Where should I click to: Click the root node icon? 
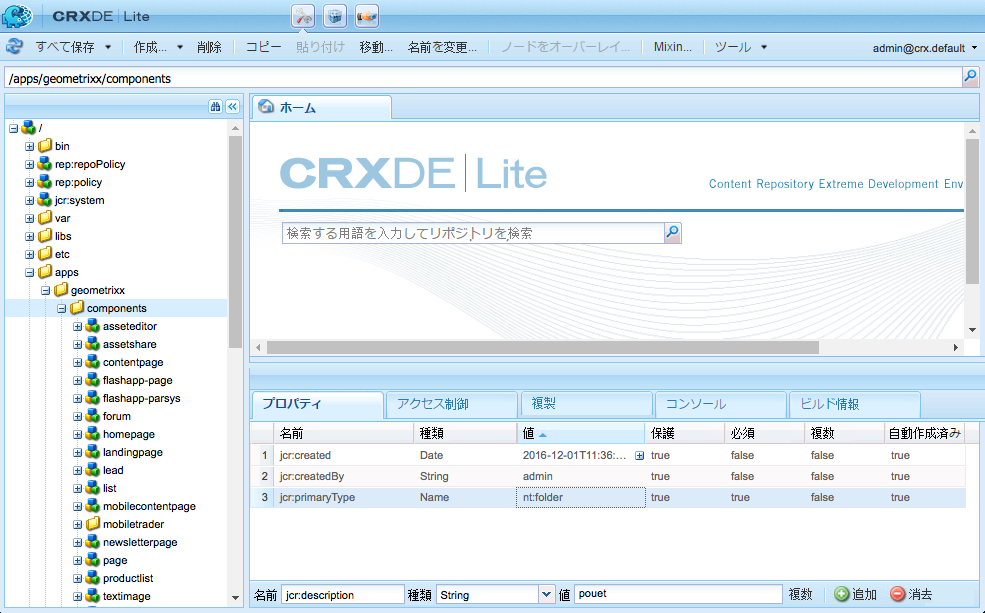(28, 127)
